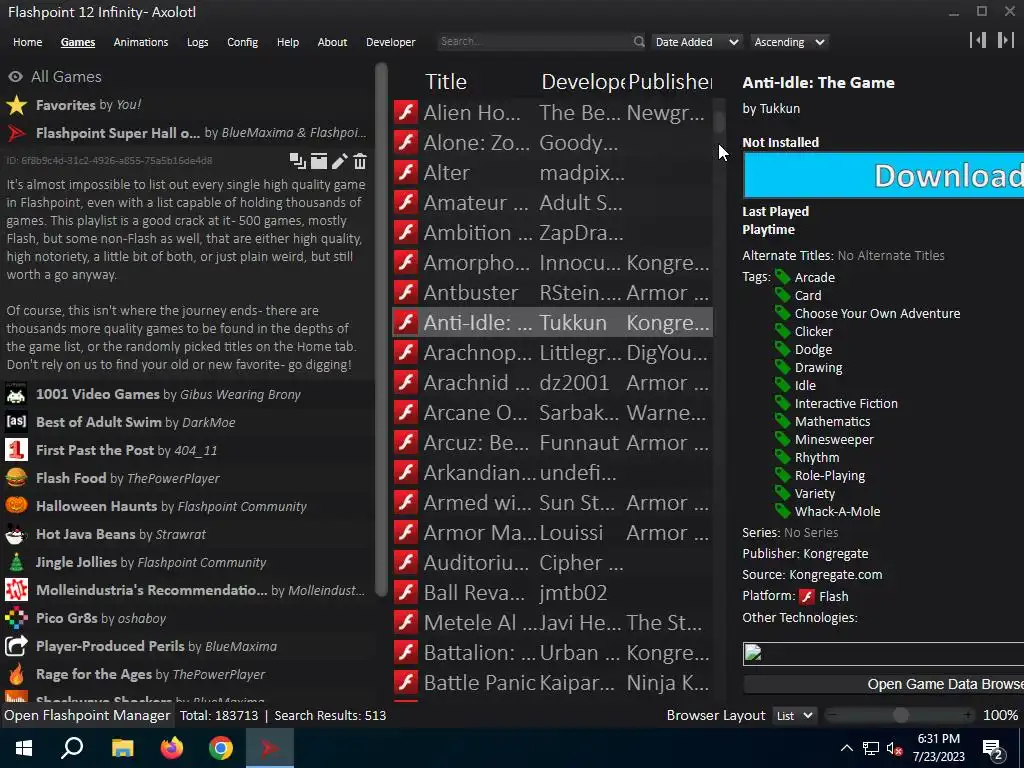Click the Whack-A-Mole tag
Image resolution: width=1024 pixels, height=768 pixels.
point(837,512)
